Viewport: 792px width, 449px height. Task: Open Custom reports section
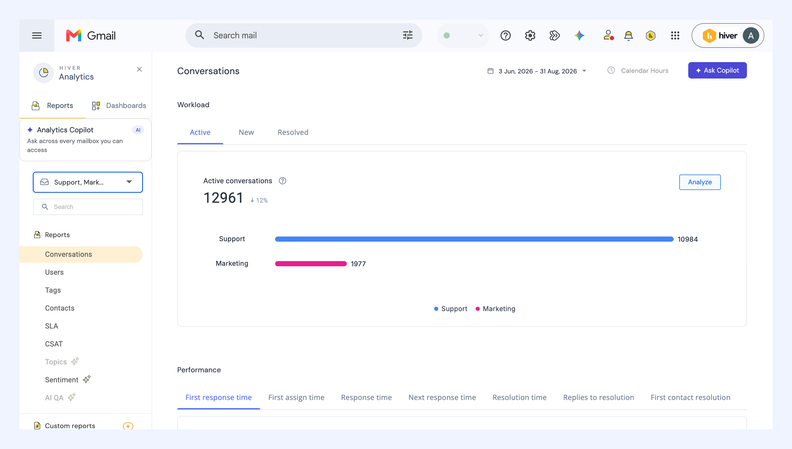tap(70, 426)
